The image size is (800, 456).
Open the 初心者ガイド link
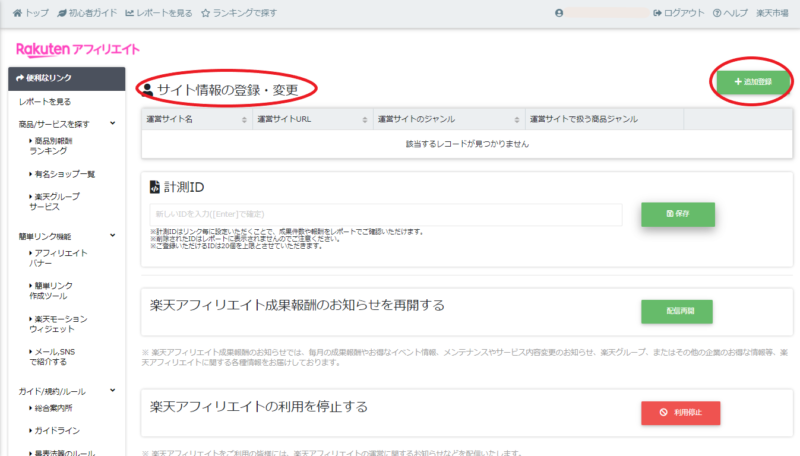(87, 13)
